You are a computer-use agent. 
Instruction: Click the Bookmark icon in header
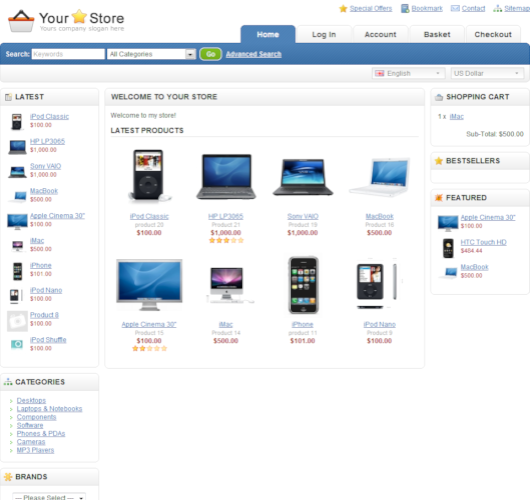pyautogui.click(x=405, y=8)
